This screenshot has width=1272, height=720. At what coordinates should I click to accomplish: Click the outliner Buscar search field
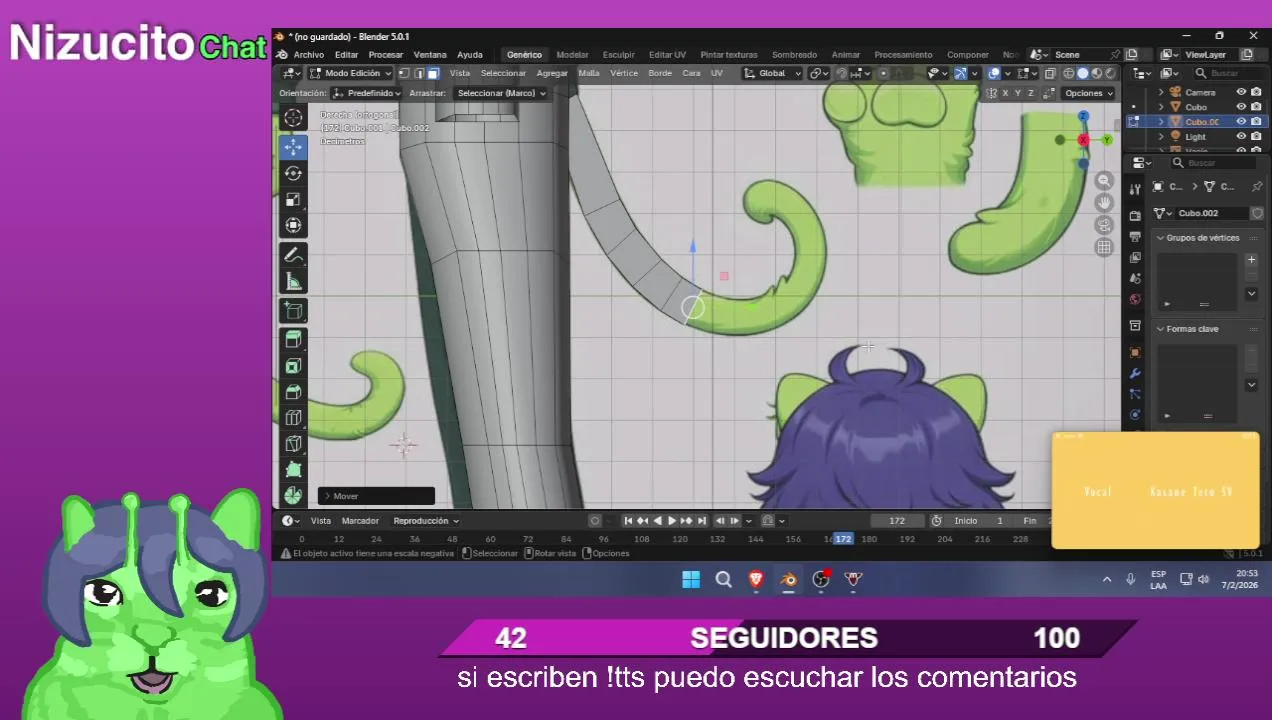coord(1230,73)
